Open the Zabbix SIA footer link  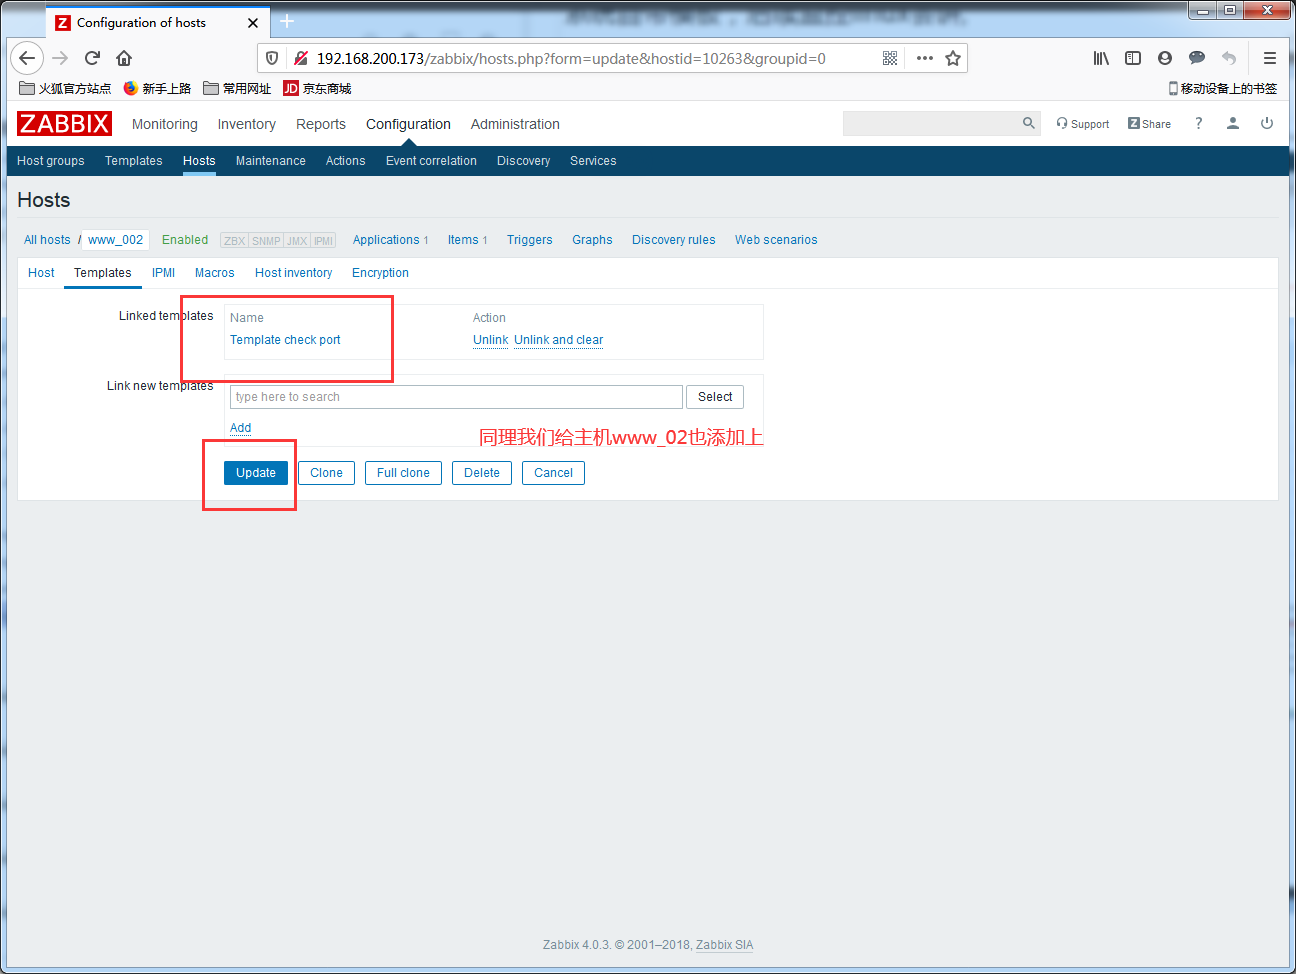[x=725, y=945]
